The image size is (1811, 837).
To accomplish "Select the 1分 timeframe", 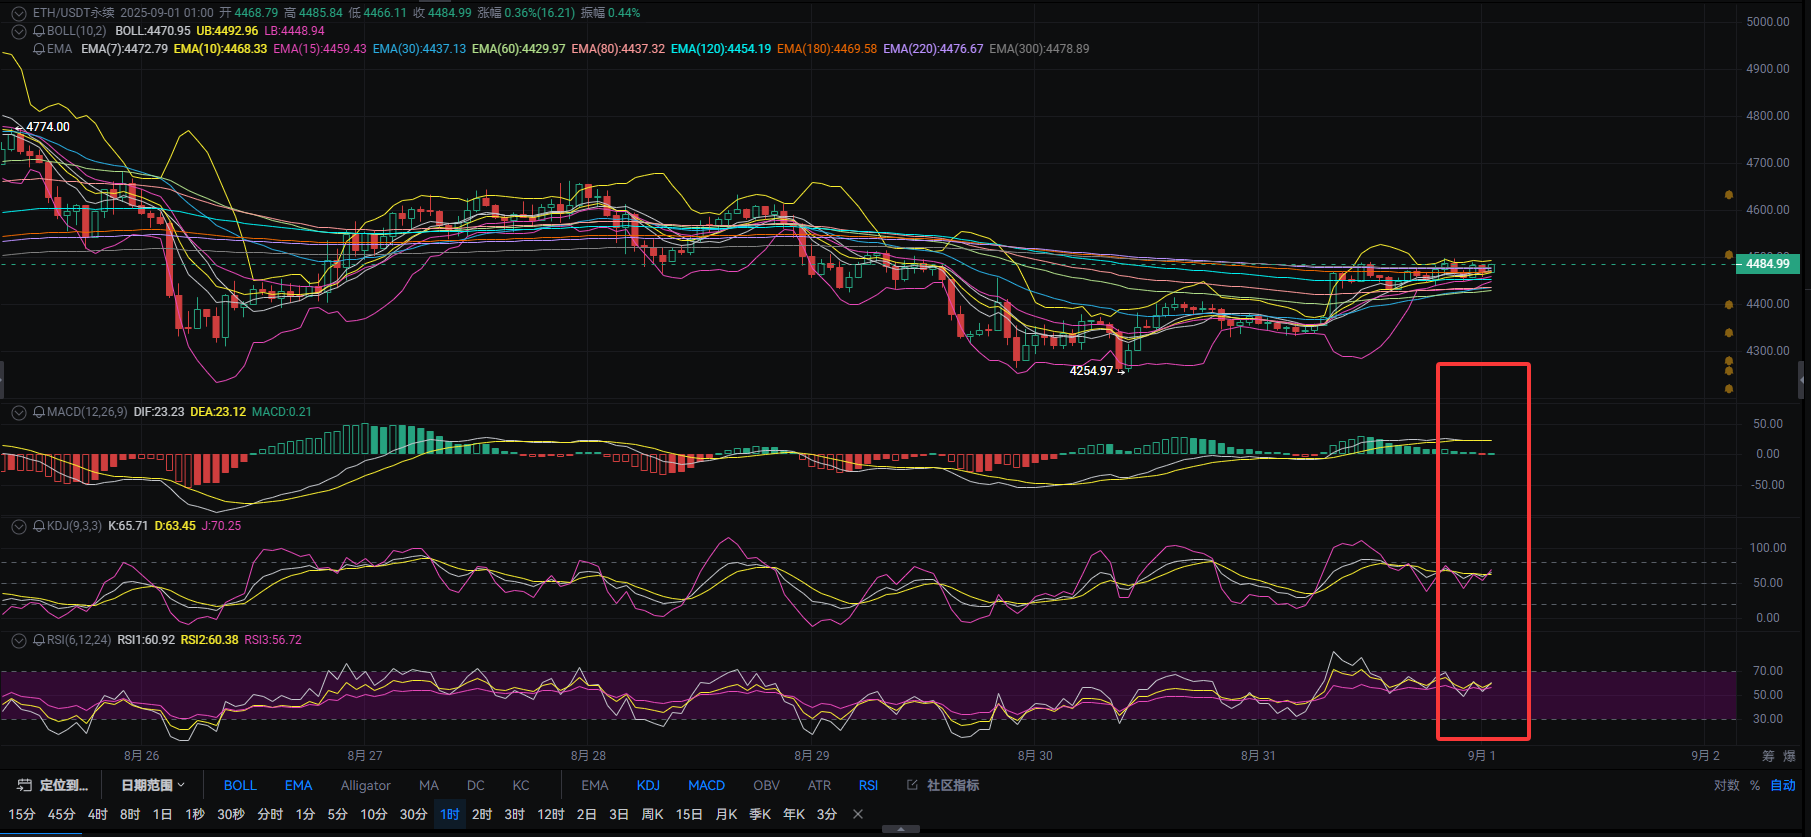I will (x=305, y=814).
